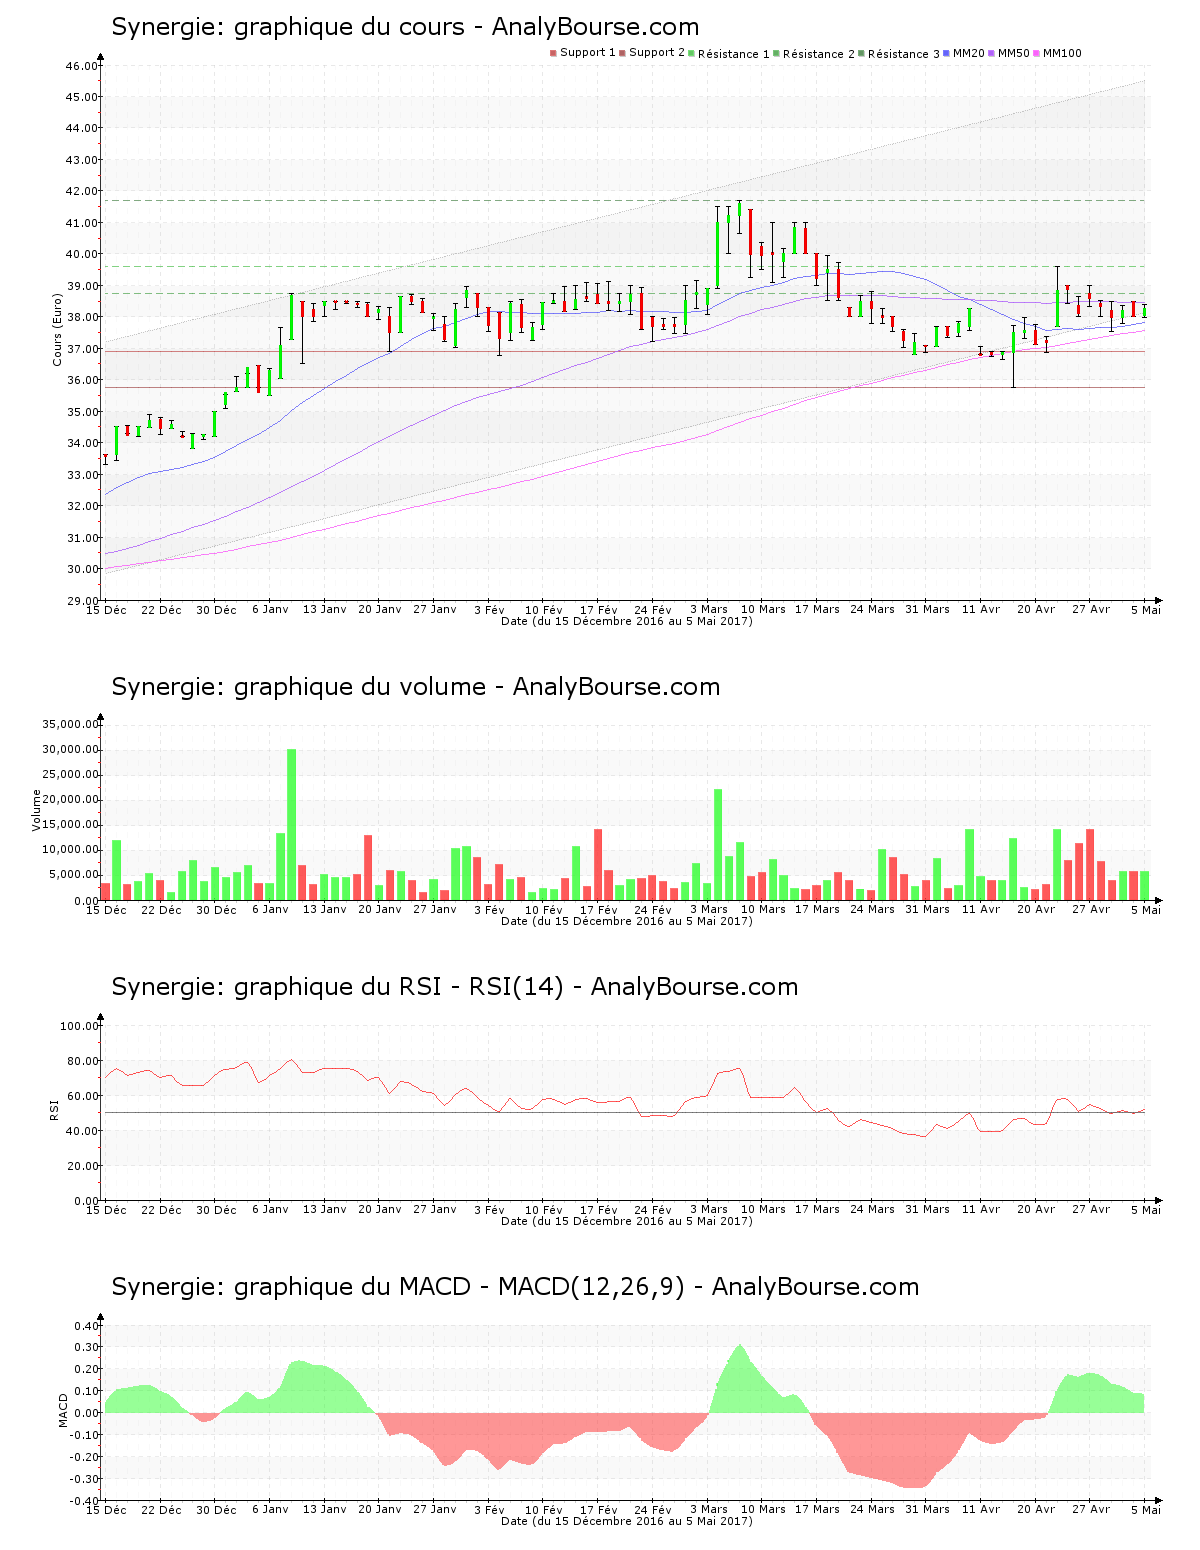
Task: Click the 15,000.00 volume axis value
Action: [70, 825]
